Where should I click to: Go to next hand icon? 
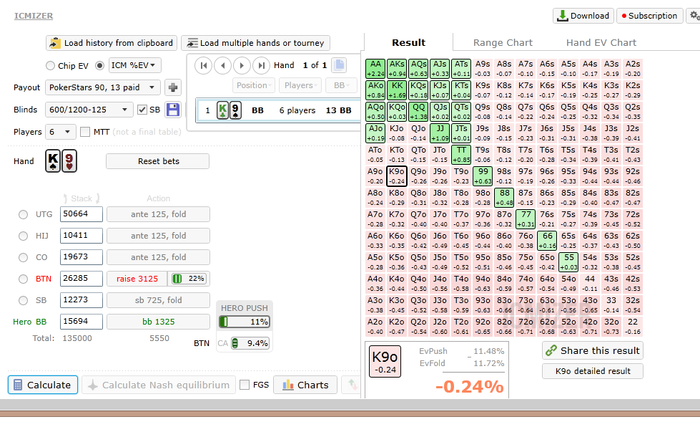[242, 66]
